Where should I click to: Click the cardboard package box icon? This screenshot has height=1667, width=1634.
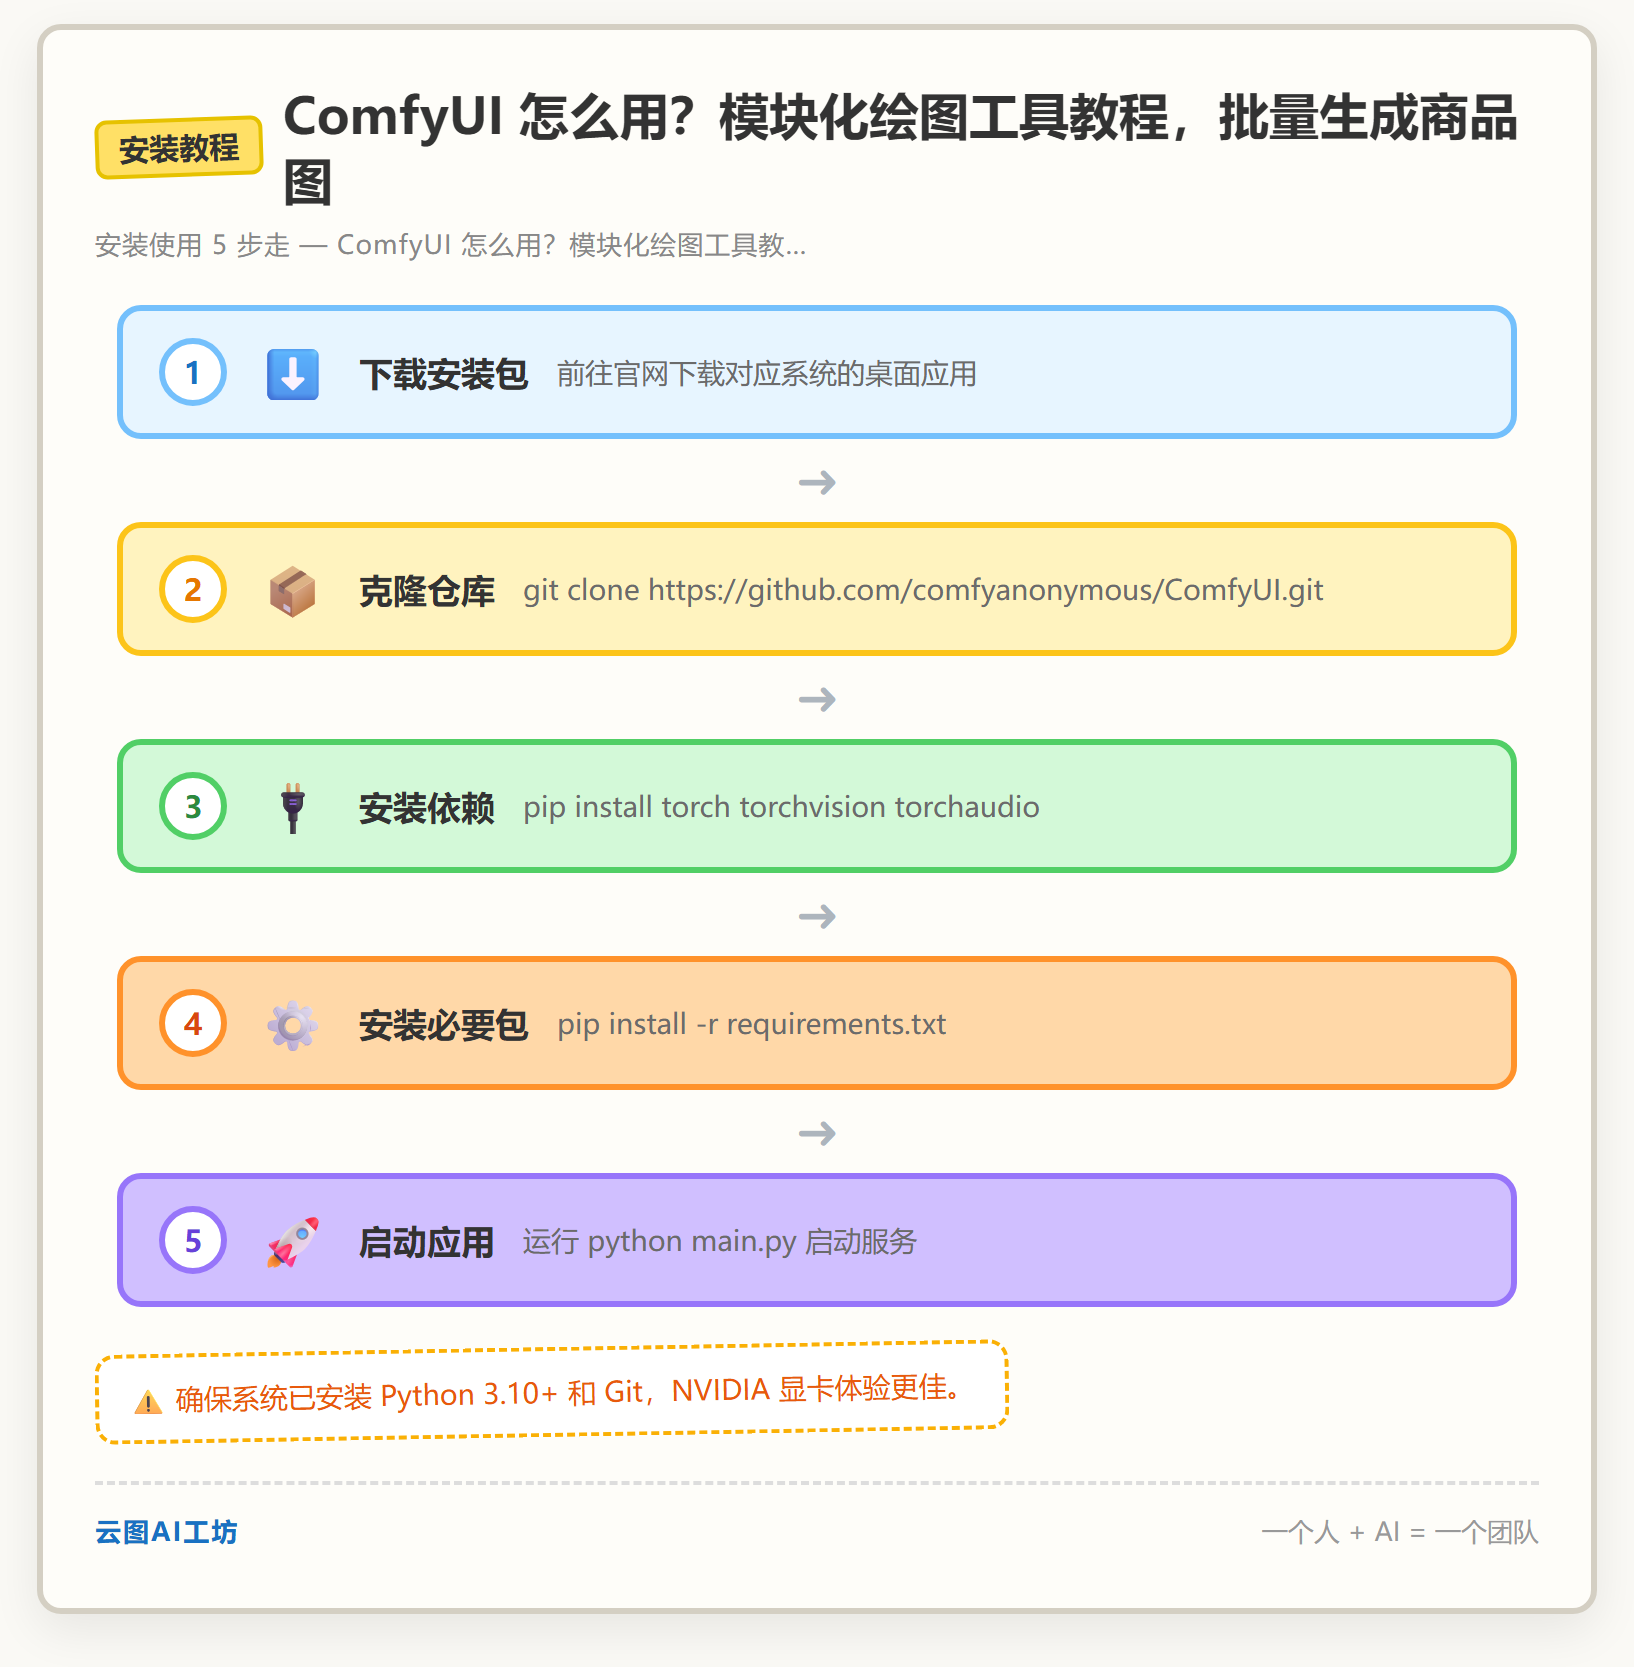(293, 591)
